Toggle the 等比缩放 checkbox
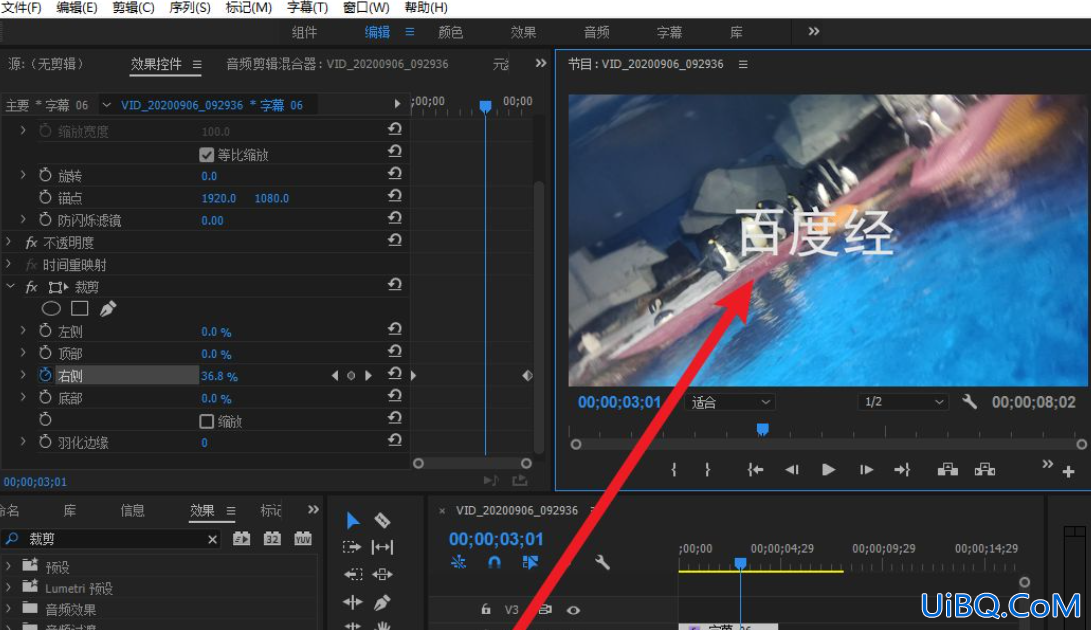This screenshot has height=630, width=1091. (207, 155)
